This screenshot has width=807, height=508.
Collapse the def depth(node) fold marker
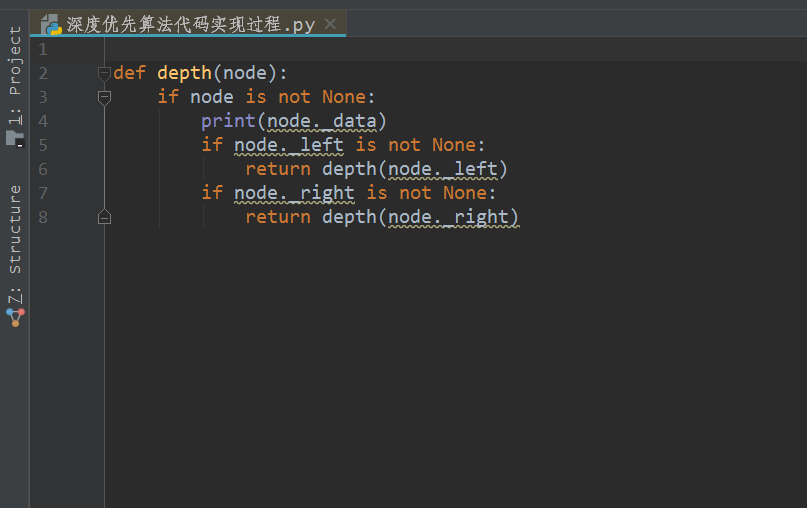coord(104,74)
